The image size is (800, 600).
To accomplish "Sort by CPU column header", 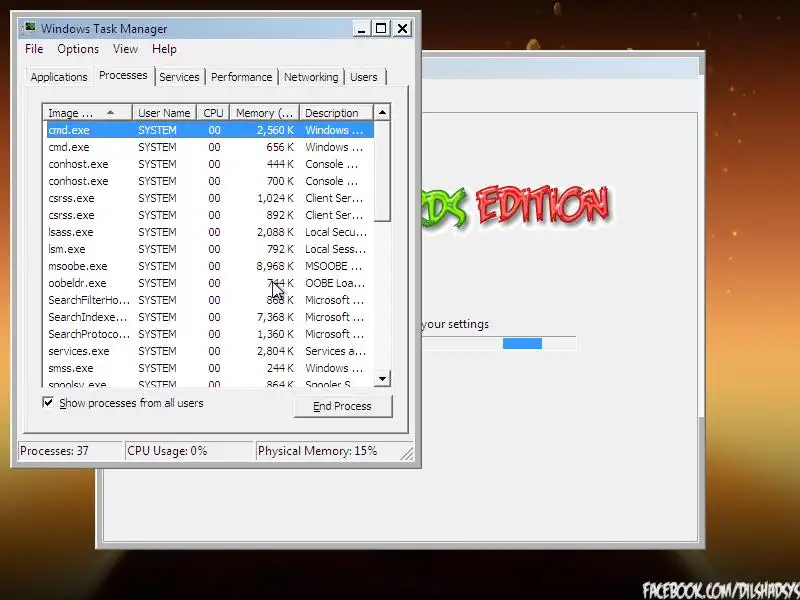I will click(x=213, y=113).
